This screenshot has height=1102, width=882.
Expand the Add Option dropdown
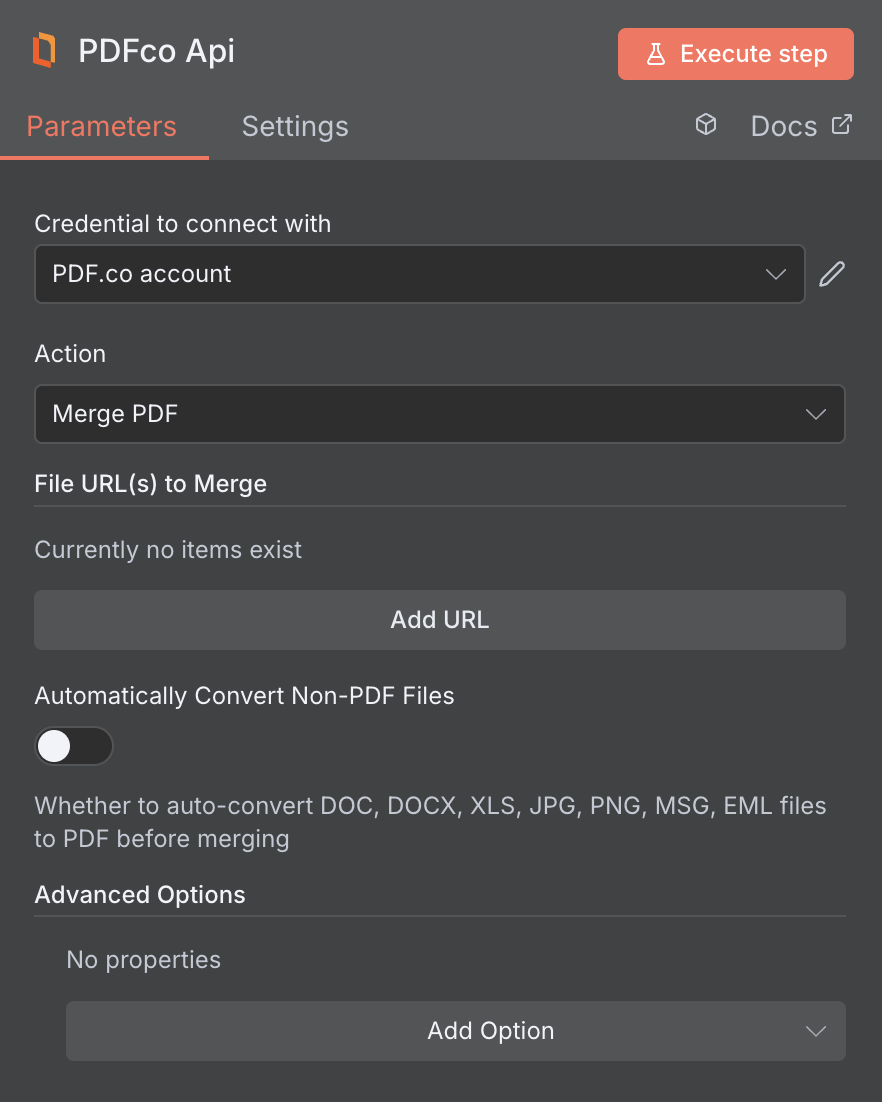(455, 1031)
